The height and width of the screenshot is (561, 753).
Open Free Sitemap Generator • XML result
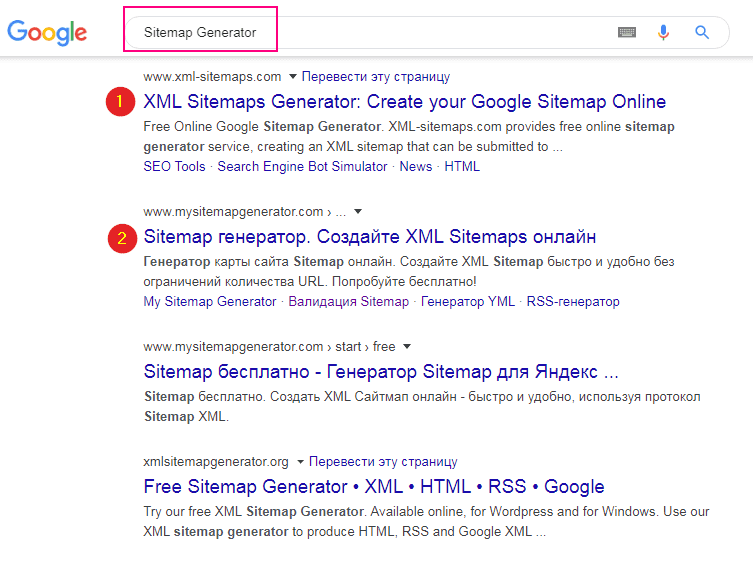(x=374, y=487)
